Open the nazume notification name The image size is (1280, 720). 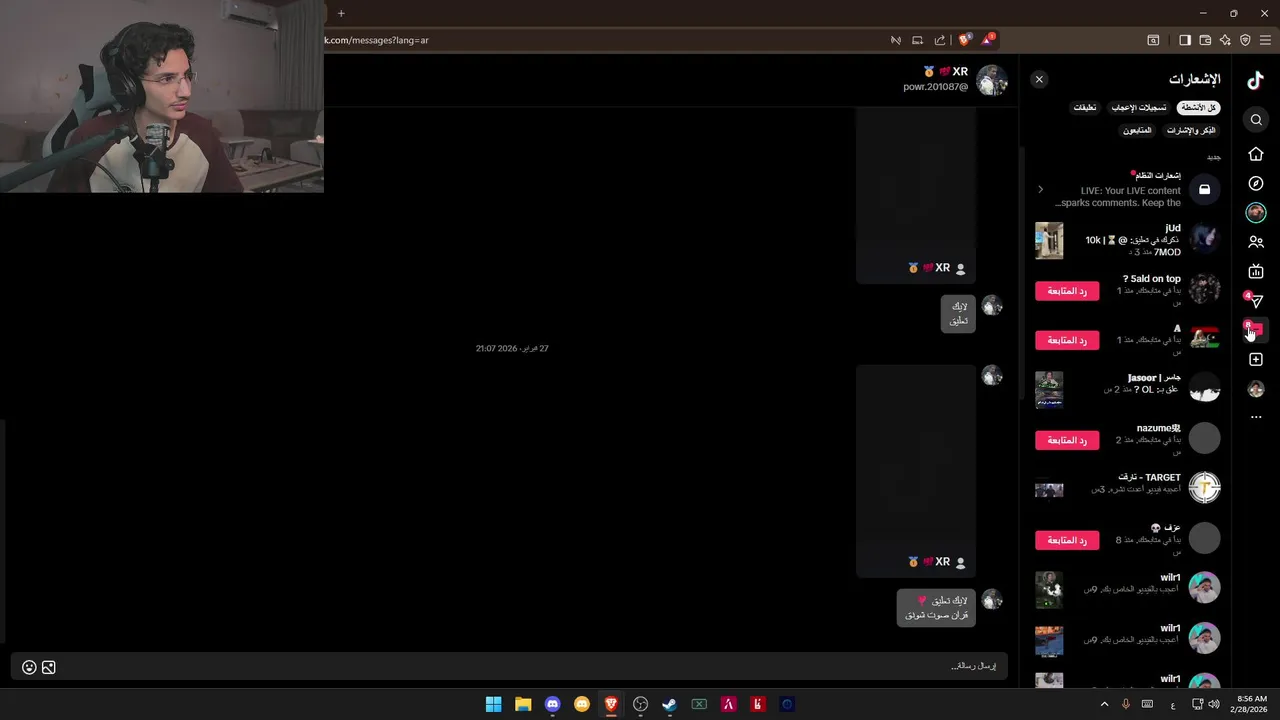tap(1159, 428)
